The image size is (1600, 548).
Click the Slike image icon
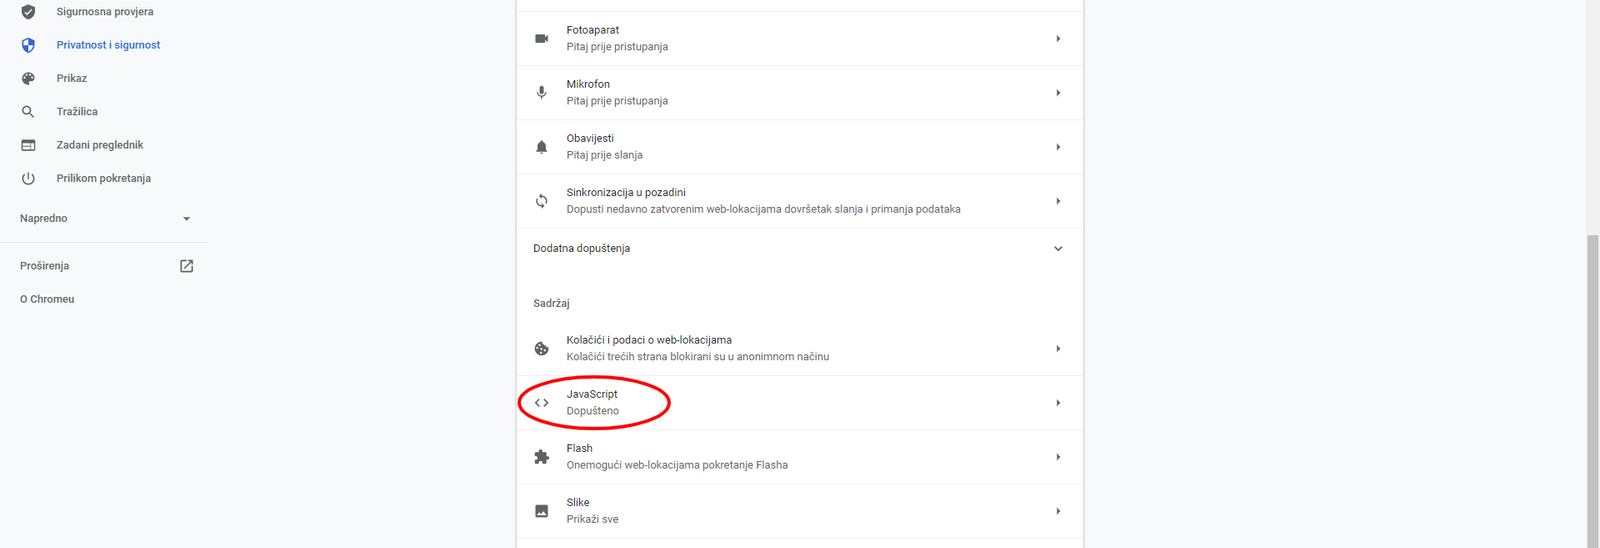541,511
